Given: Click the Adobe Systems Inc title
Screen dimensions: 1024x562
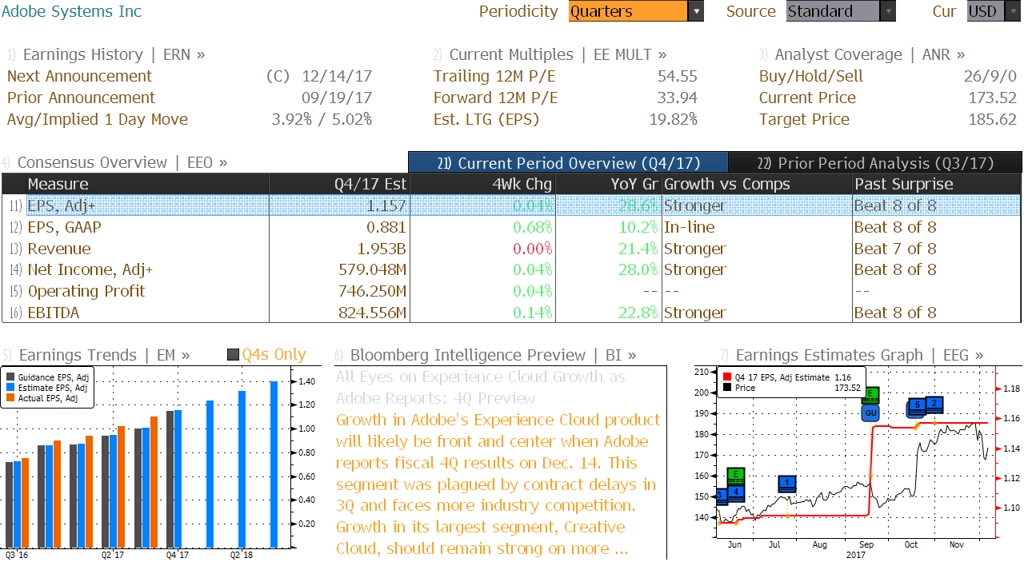Looking at the screenshot, I should pyautogui.click(x=71, y=11).
